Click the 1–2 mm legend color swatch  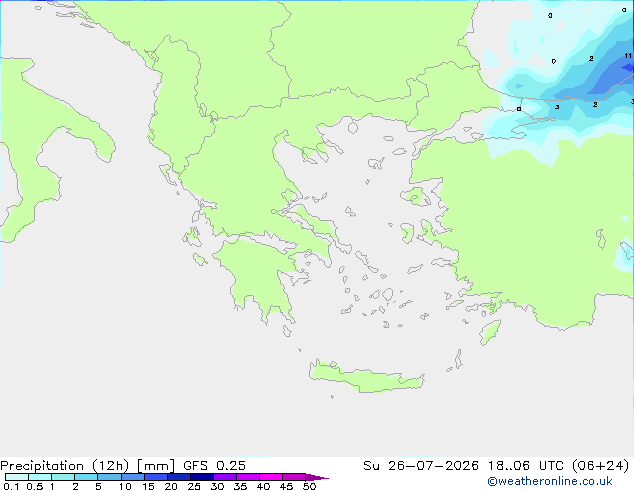[x=63, y=477]
